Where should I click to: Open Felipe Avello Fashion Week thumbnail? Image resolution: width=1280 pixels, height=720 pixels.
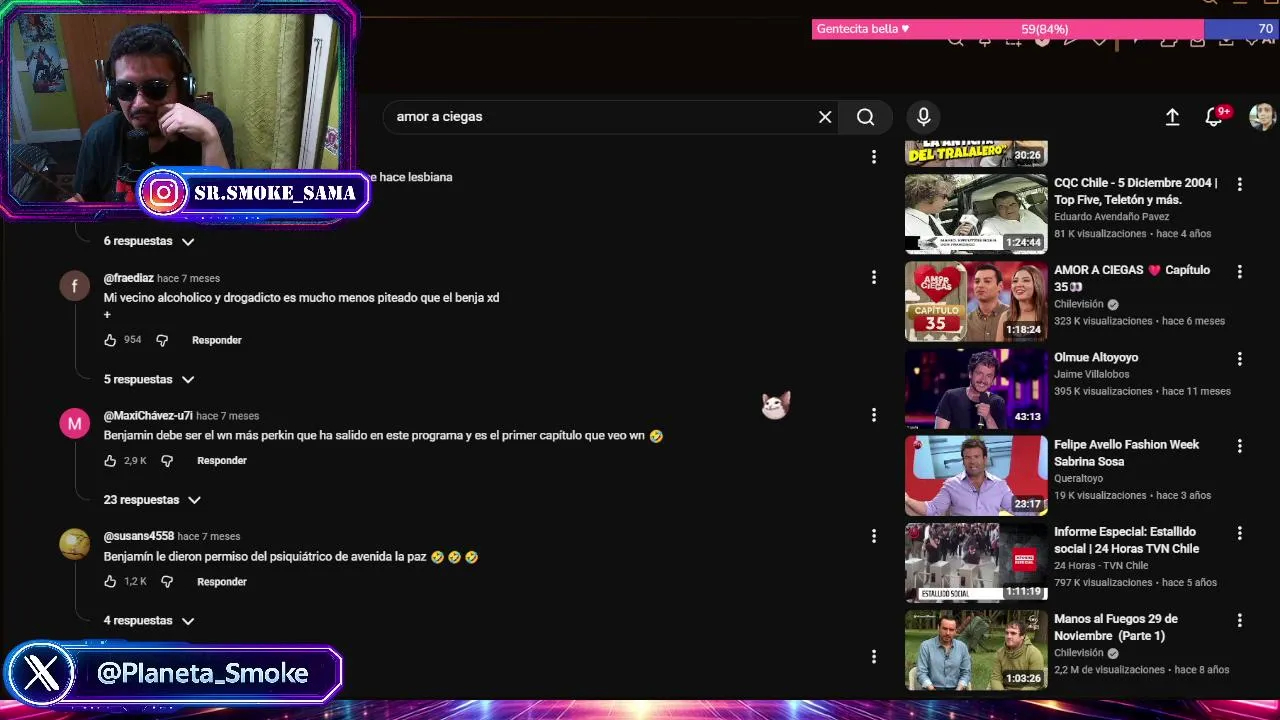(x=976, y=475)
